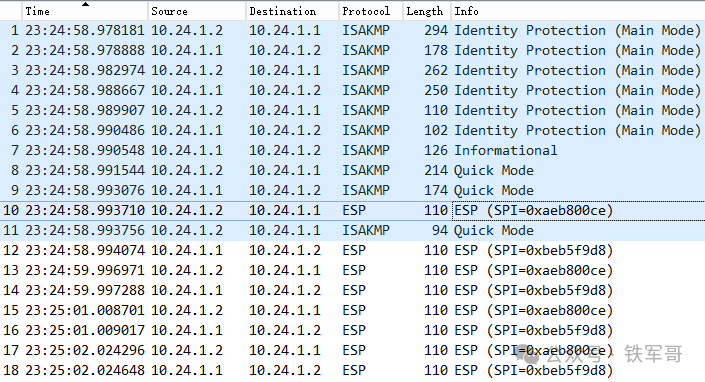The image size is (705, 382).
Task: Click the Info cell of packet 16
Action: tap(534, 330)
